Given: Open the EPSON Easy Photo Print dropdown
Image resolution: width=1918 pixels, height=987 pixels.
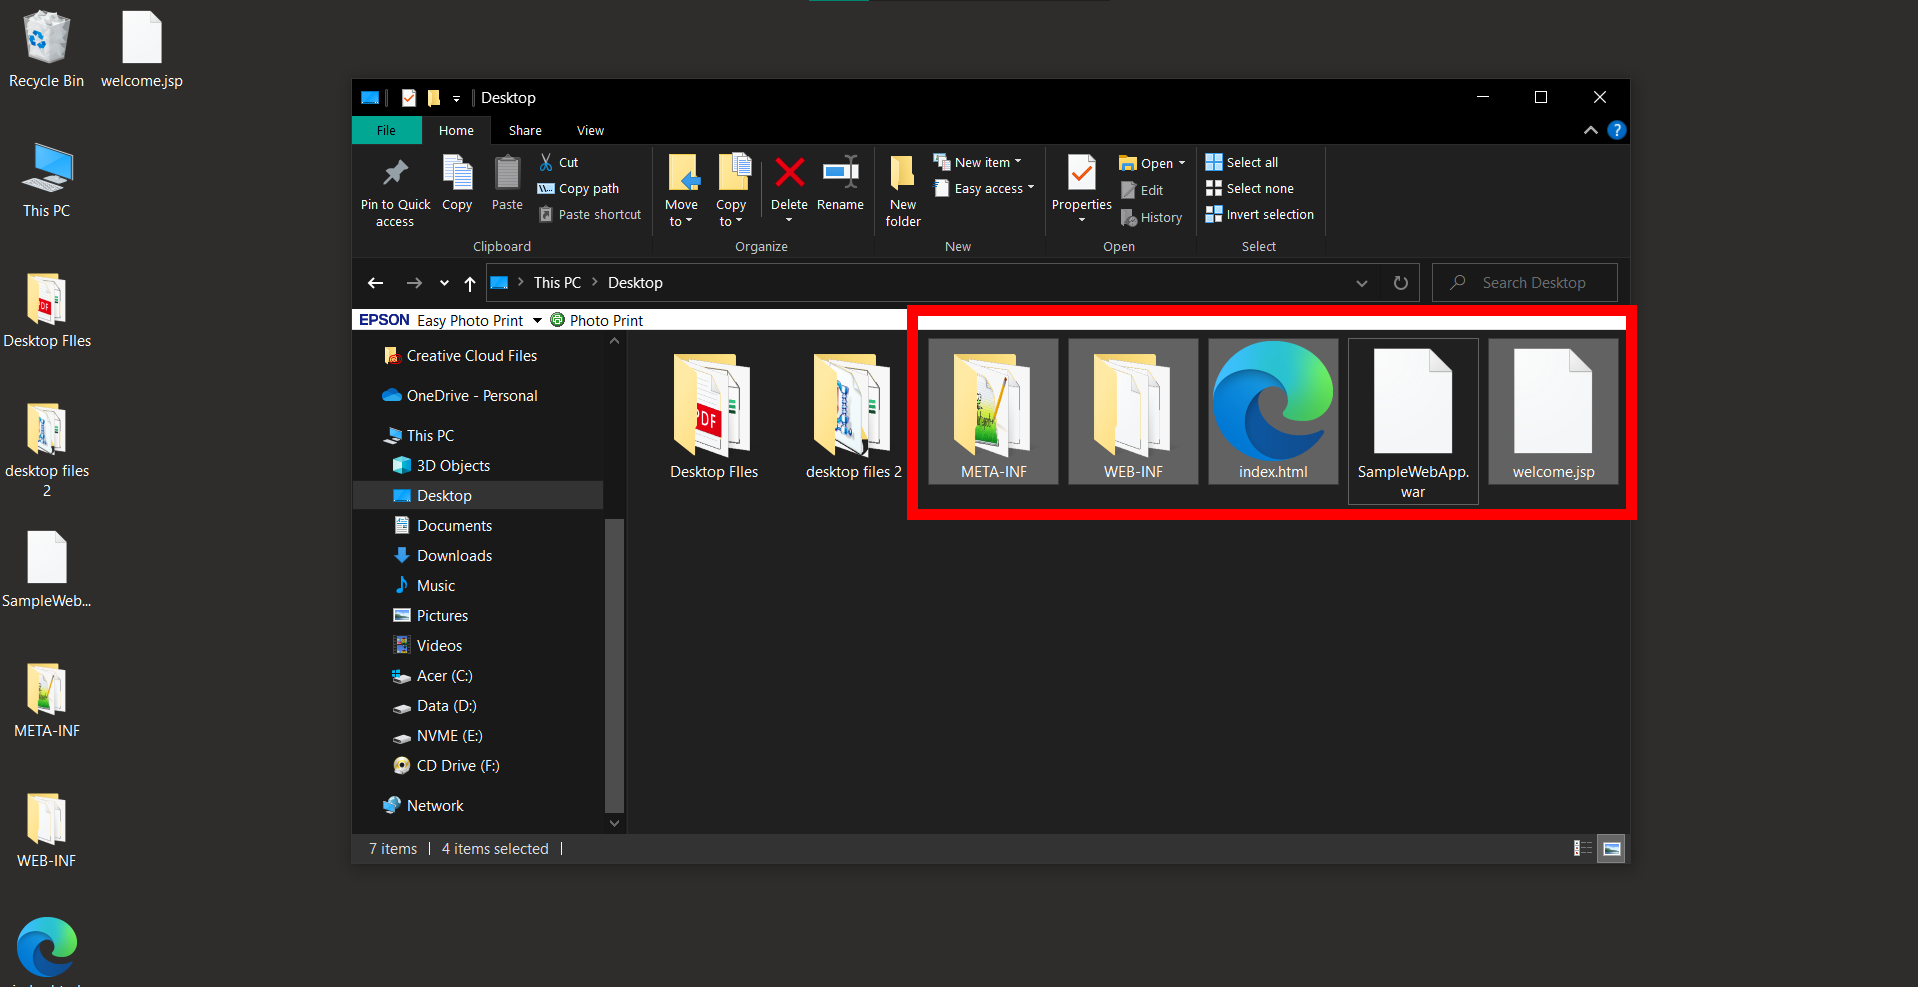Looking at the screenshot, I should pyautogui.click(x=537, y=320).
